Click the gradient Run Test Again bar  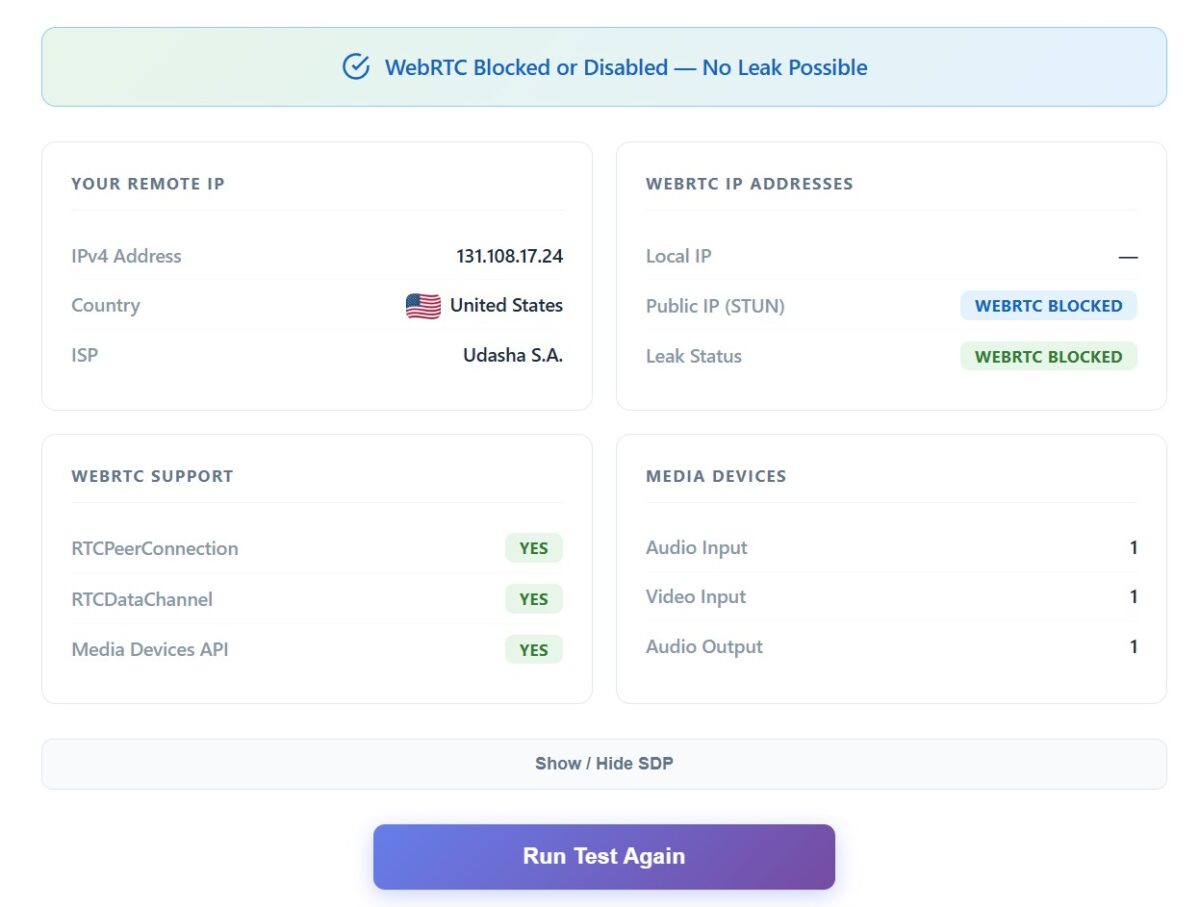[603, 856]
